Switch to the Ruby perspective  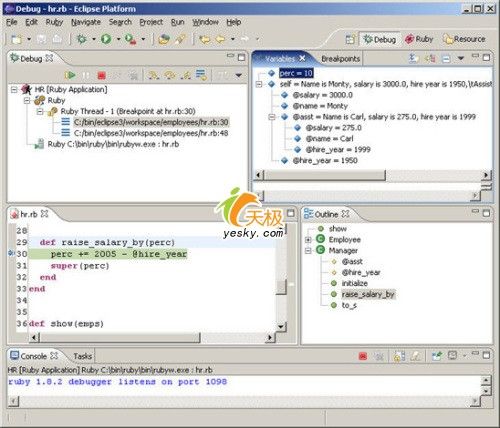point(419,39)
